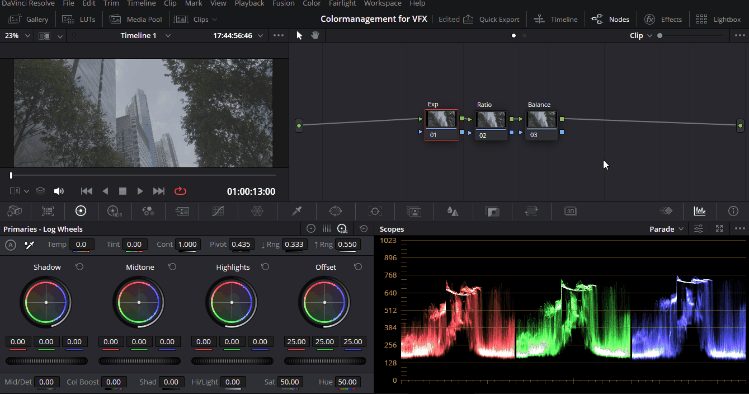Pick white balance eyedropper in Primaries
Screen dimensions: 749x394
tap(29, 245)
